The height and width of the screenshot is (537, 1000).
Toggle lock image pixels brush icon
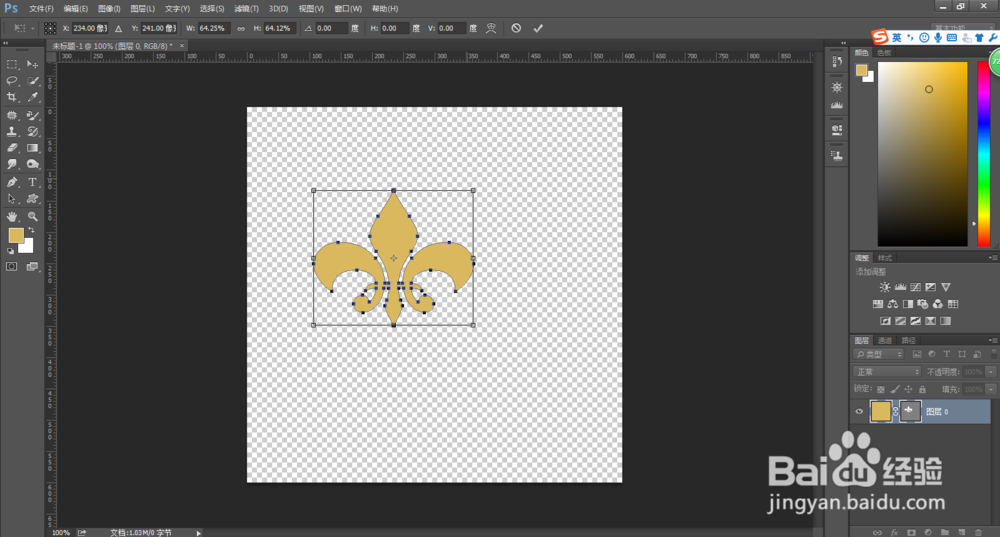click(x=895, y=389)
